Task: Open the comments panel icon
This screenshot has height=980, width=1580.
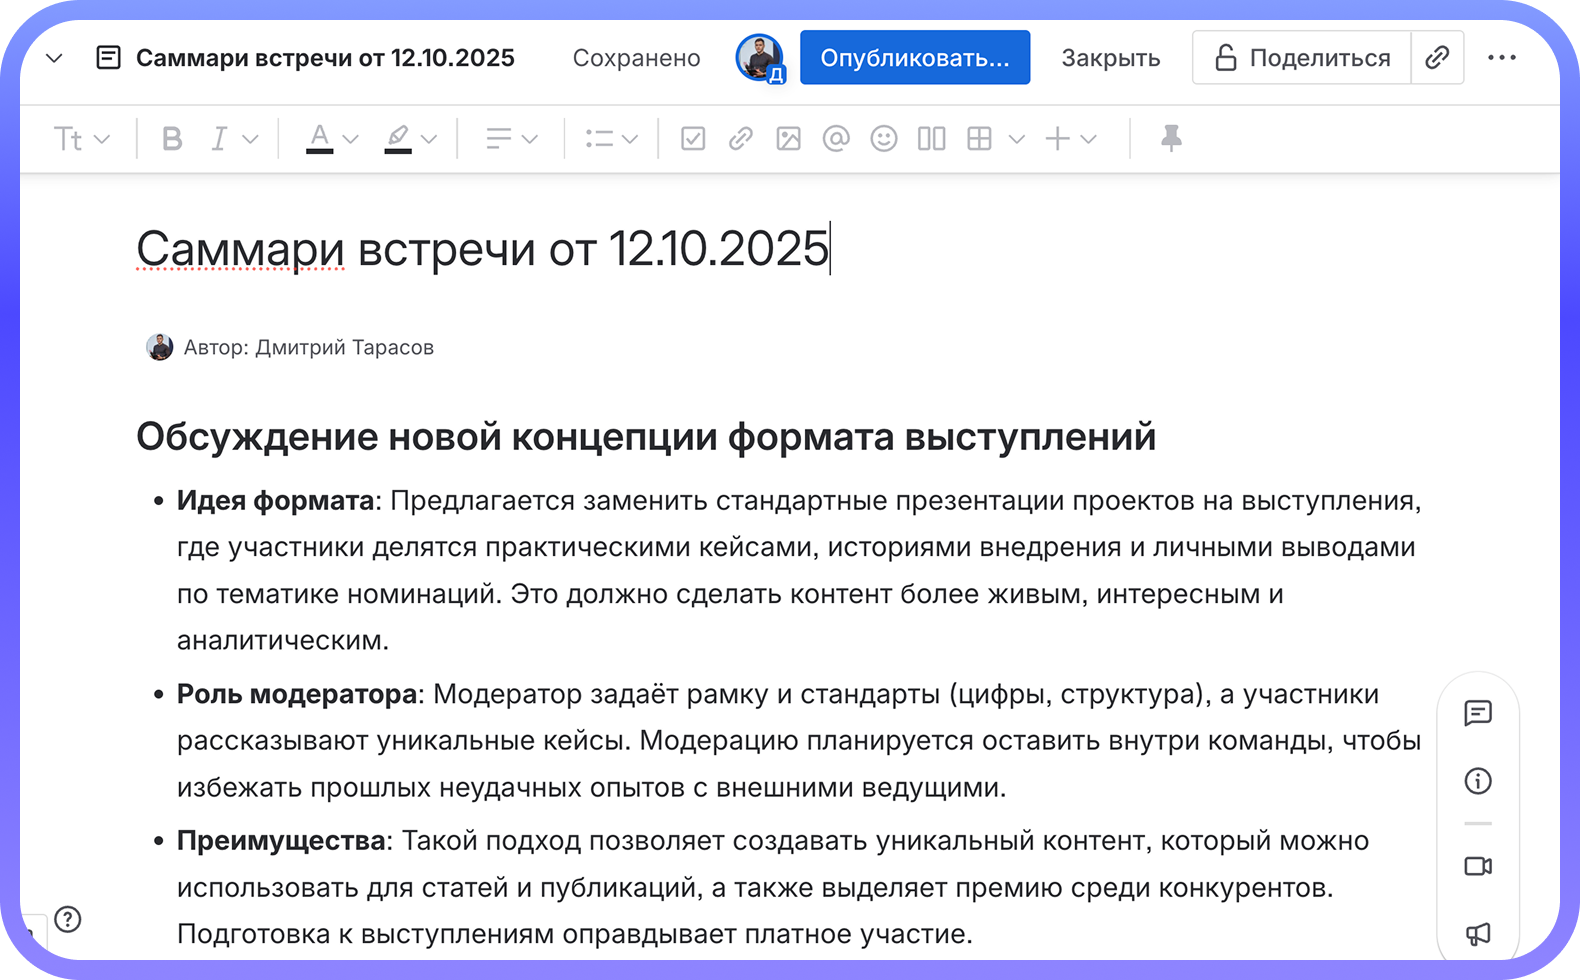Action: (1478, 713)
